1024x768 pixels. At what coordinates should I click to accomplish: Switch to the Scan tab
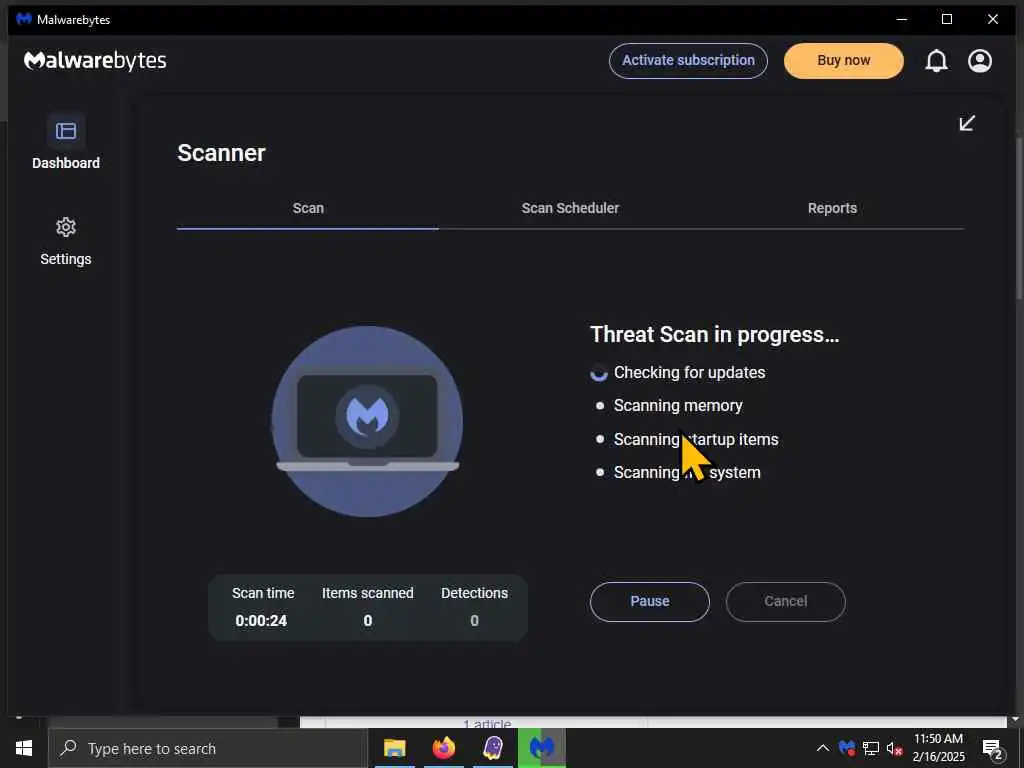pyautogui.click(x=308, y=208)
